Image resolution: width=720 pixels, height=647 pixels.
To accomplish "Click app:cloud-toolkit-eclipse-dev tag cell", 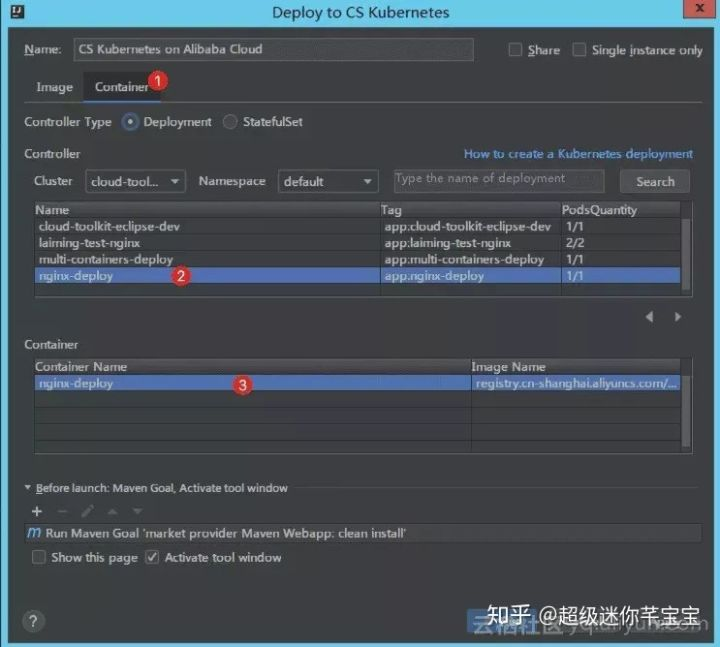I will click(x=471, y=226).
